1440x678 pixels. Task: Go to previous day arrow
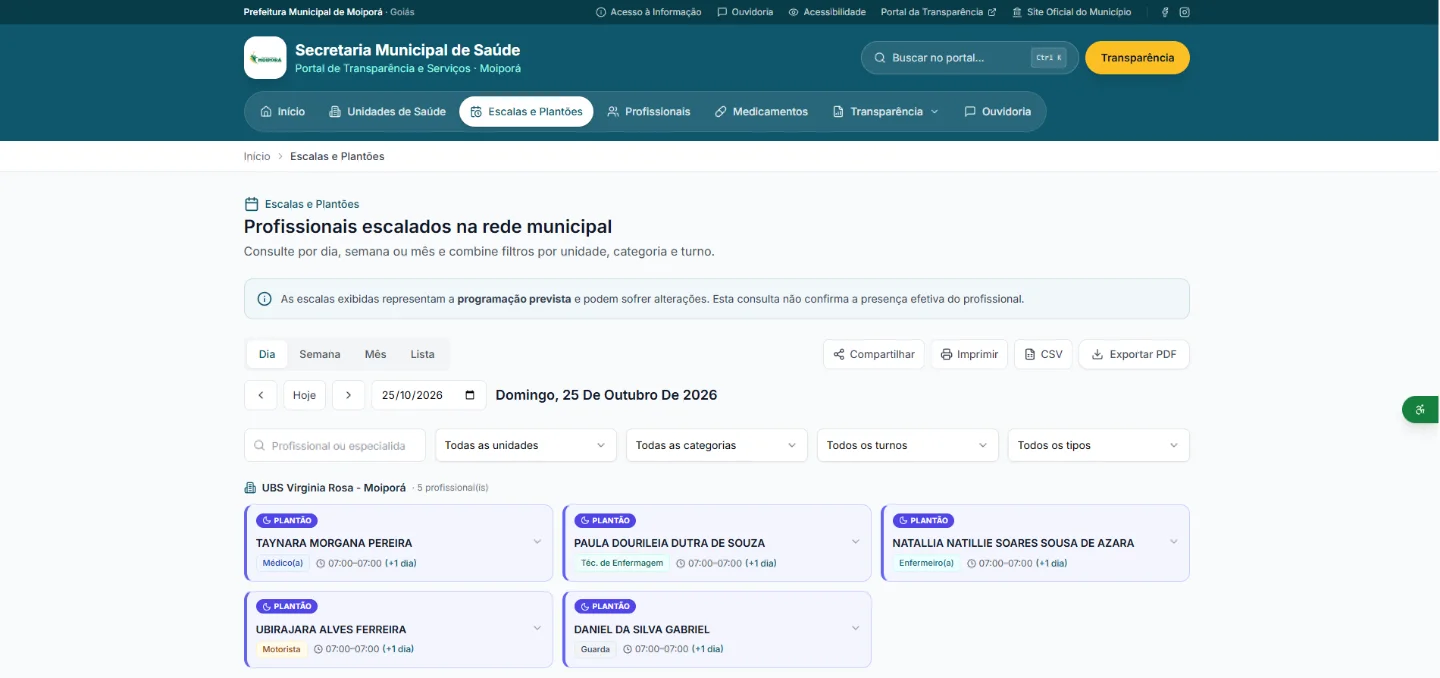[x=260, y=395]
